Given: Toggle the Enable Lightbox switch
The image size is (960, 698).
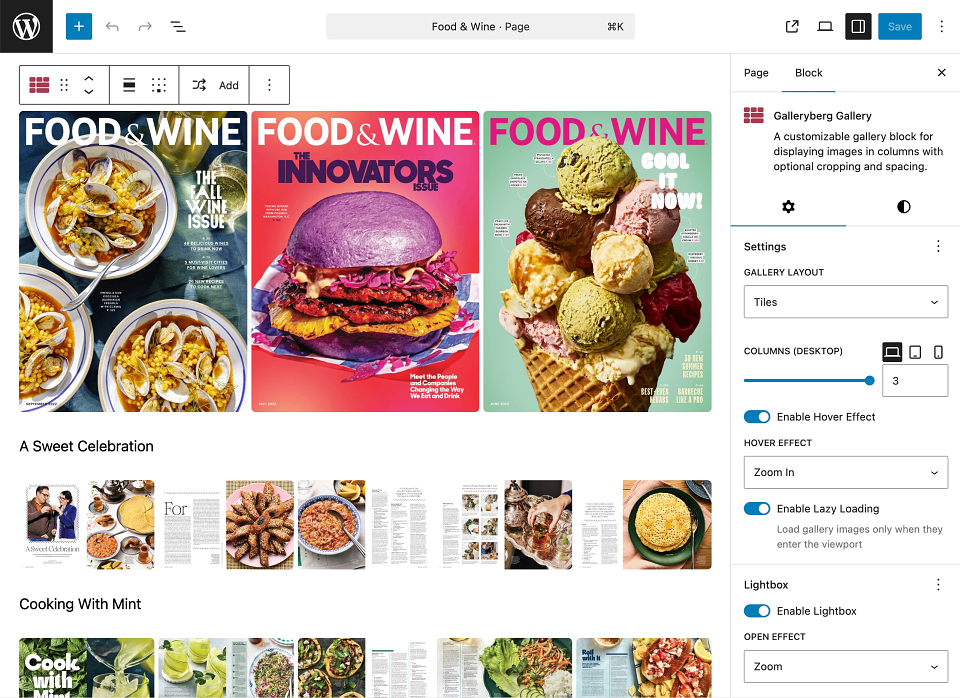Looking at the screenshot, I should point(757,611).
